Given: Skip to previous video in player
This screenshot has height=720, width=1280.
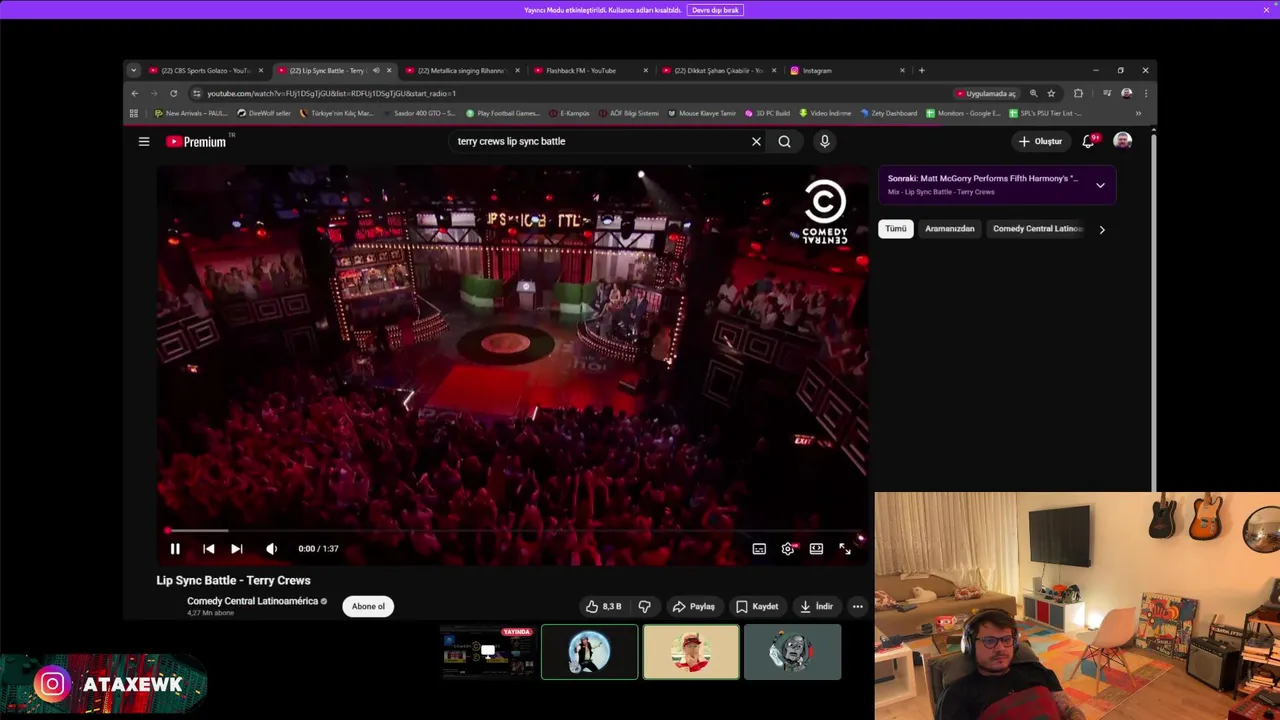Looking at the screenshot, I should (208, 548).
